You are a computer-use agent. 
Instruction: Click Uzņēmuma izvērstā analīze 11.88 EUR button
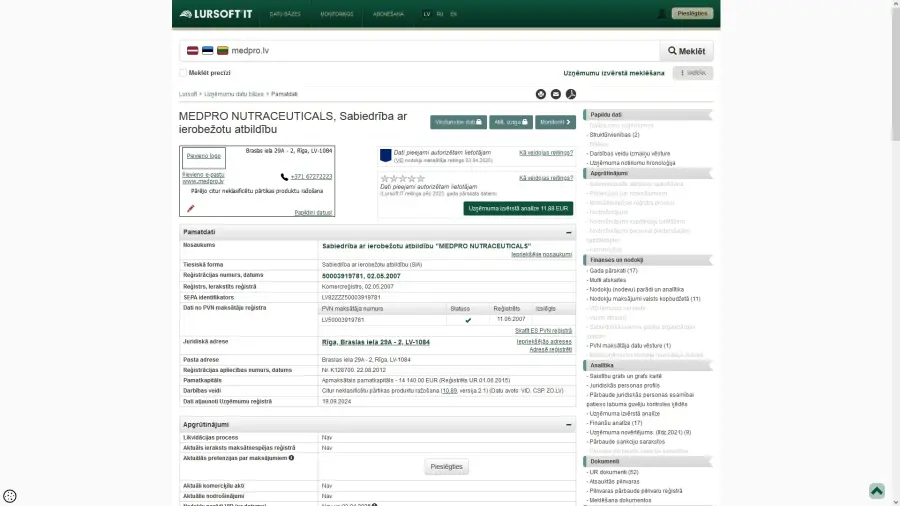tap(518, 208)
